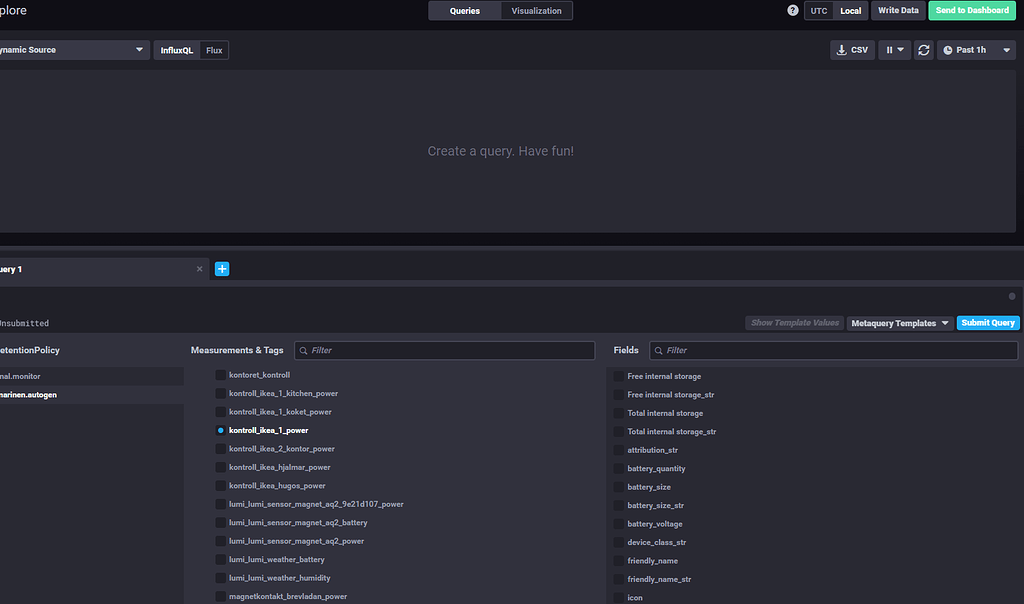Pause automatic query refresh

click(x=889, y=49)
